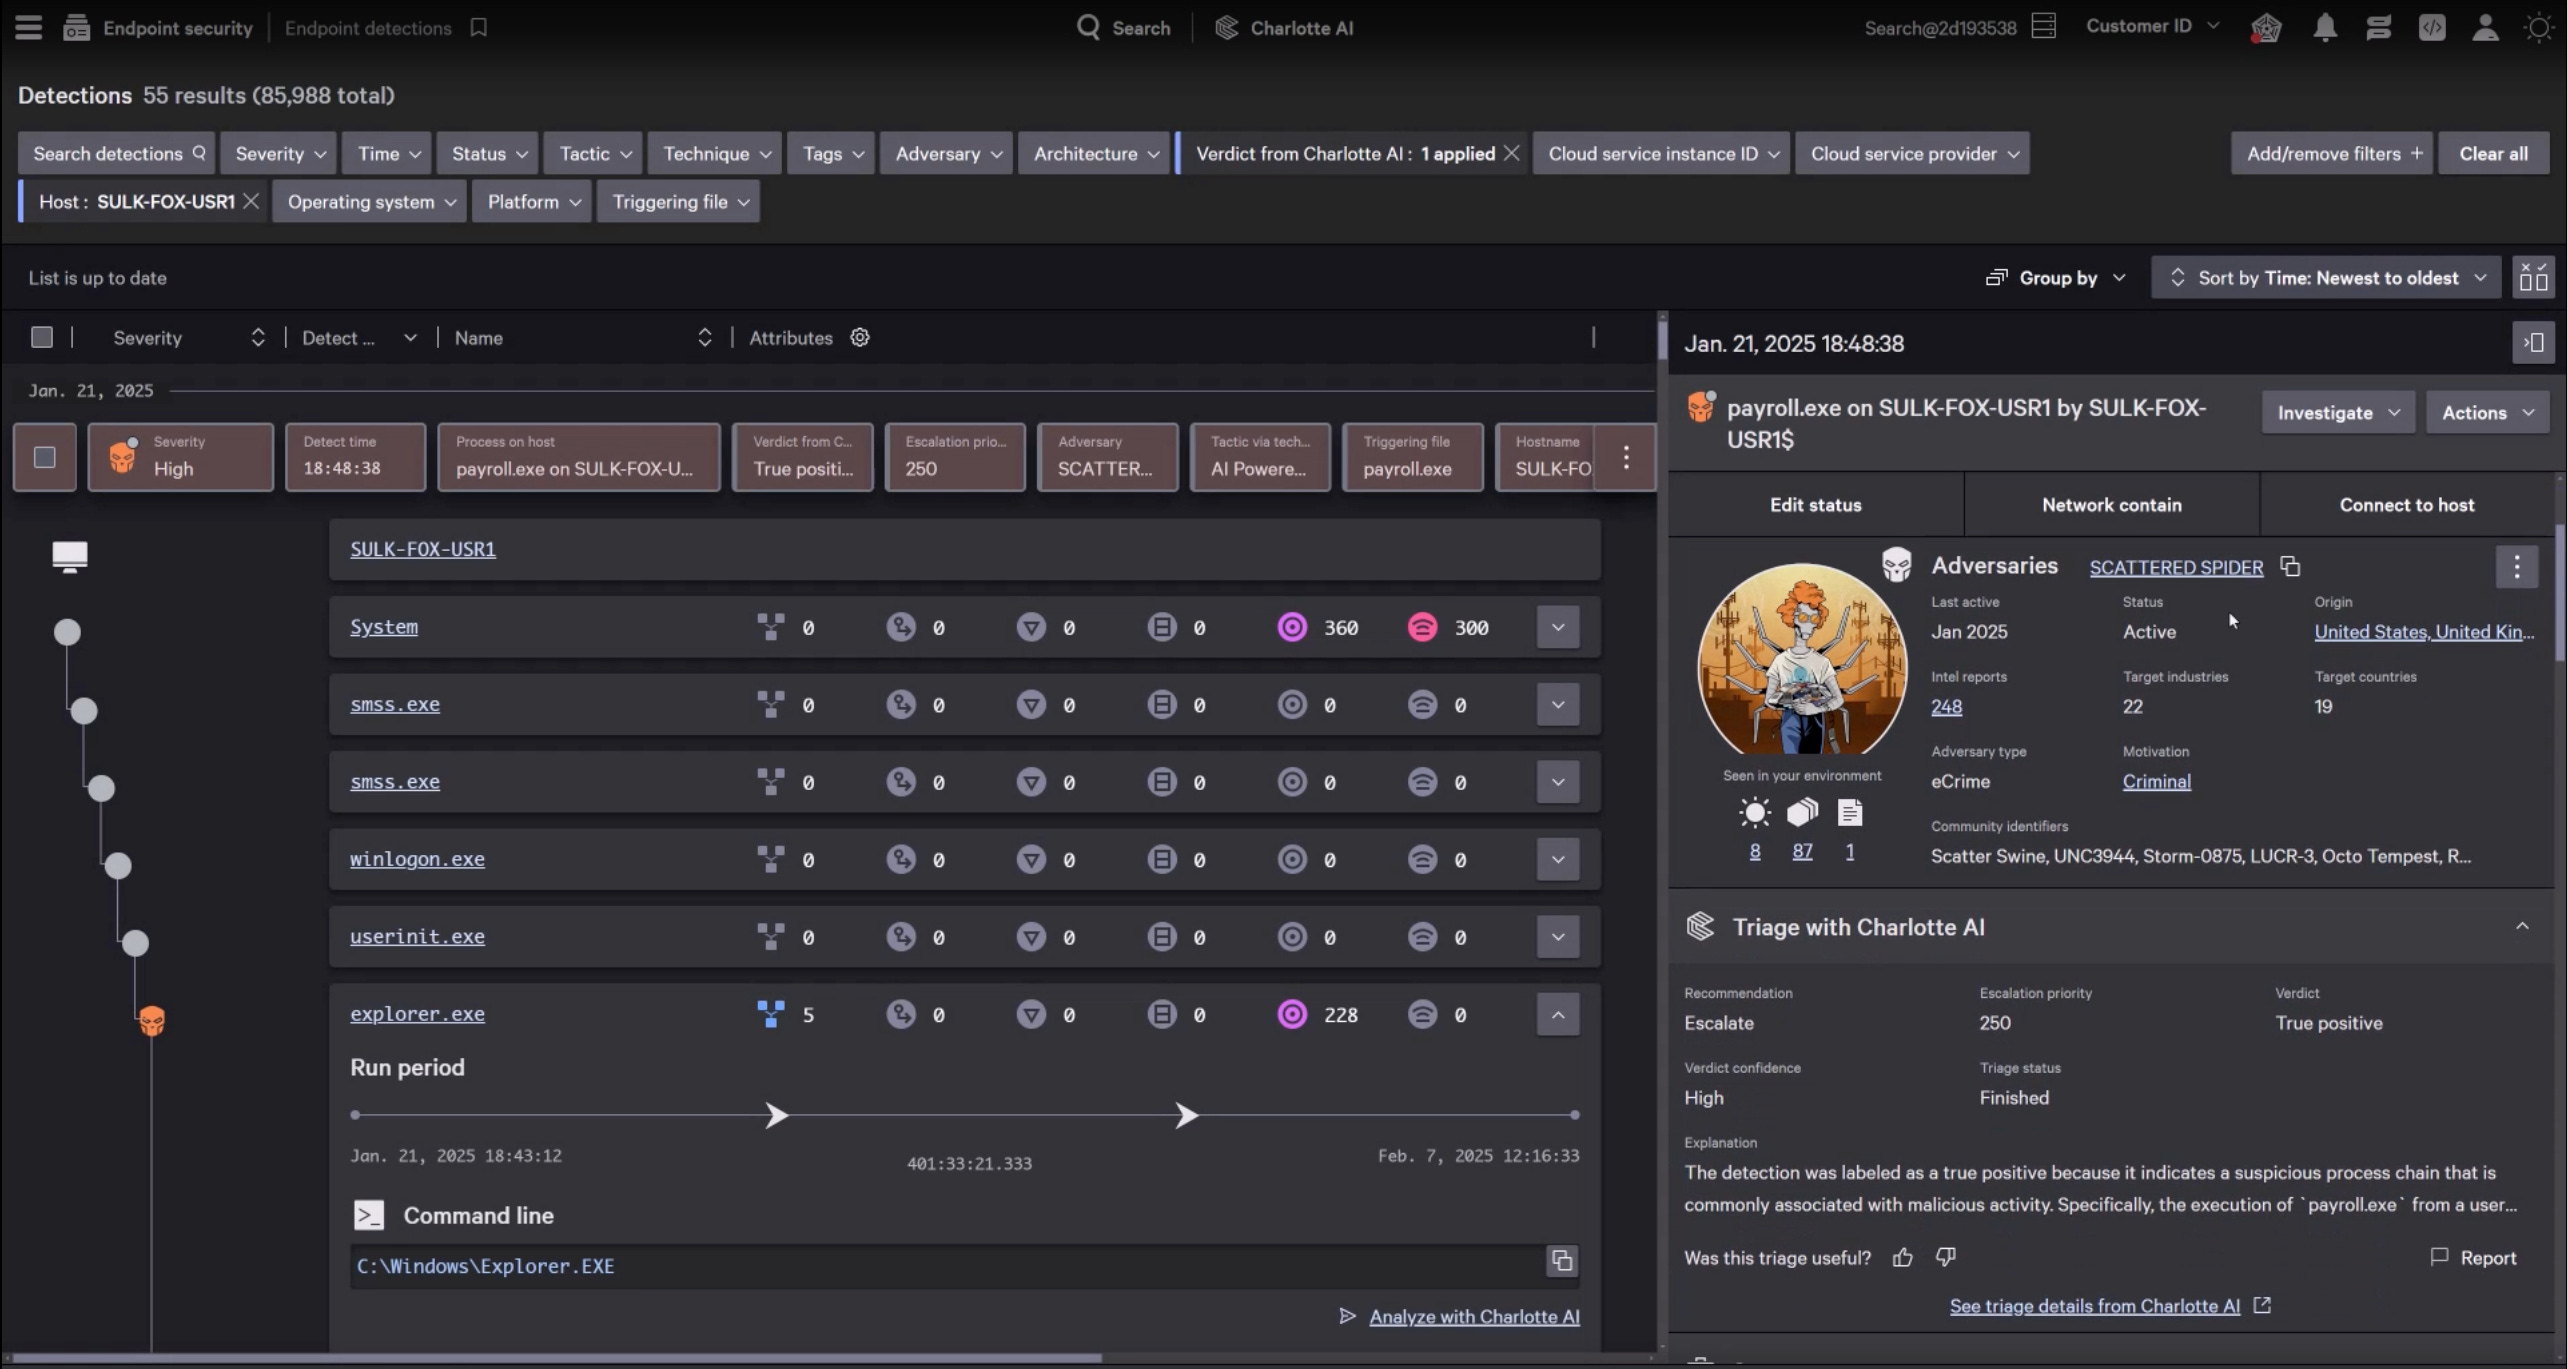
Task: Open the hamburger navigation menu
Action: click(28, 27)
